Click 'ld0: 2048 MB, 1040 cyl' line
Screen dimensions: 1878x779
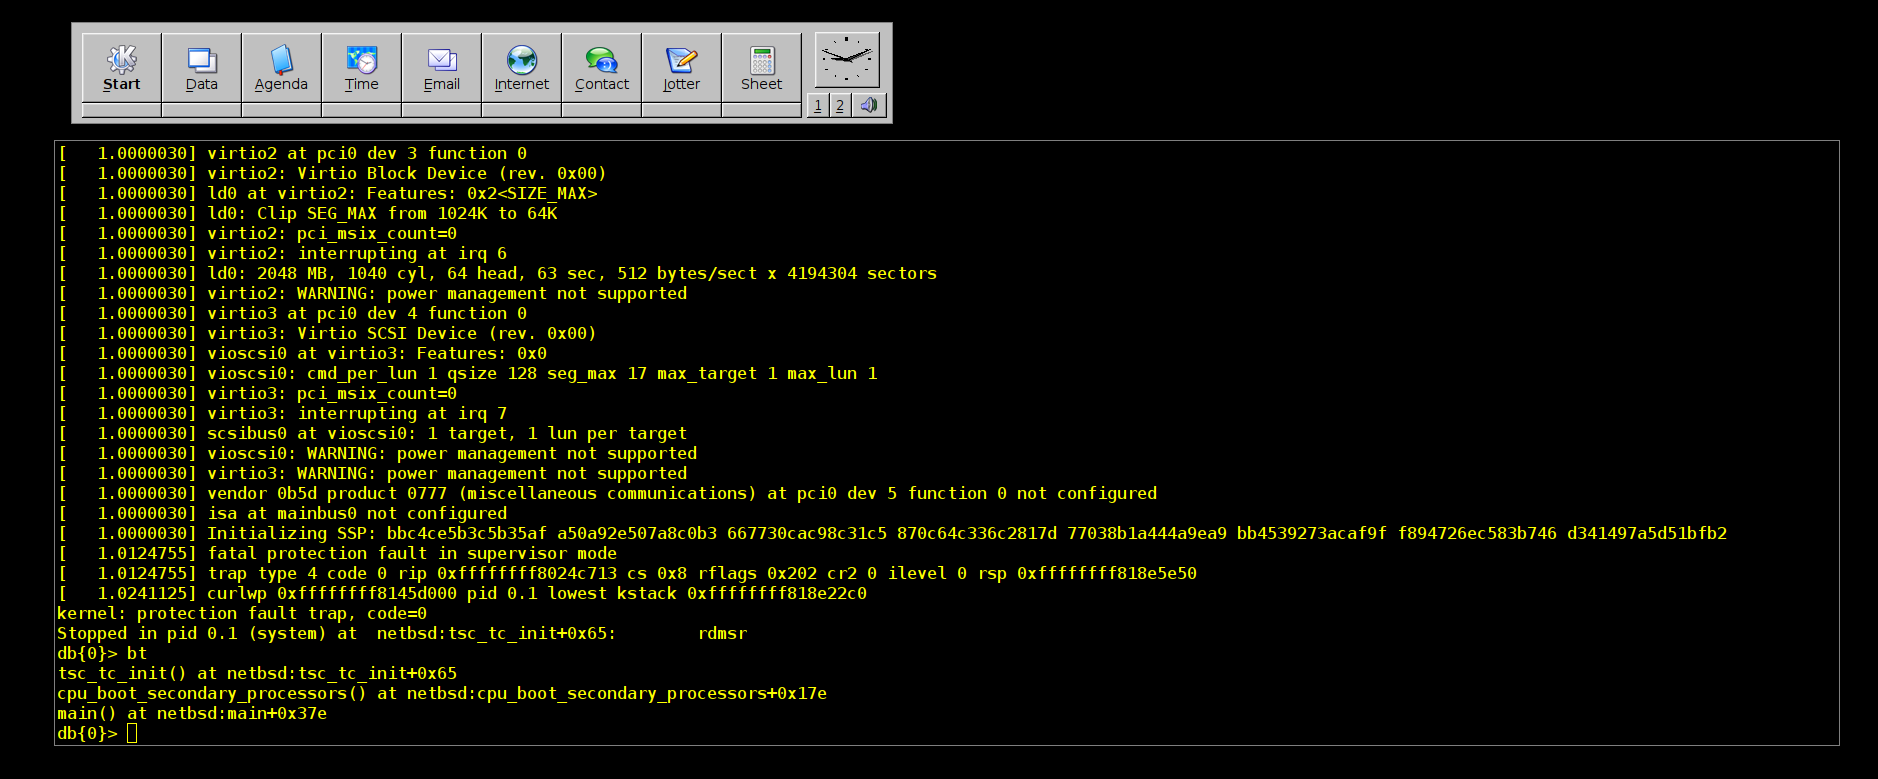pos(497,273)
